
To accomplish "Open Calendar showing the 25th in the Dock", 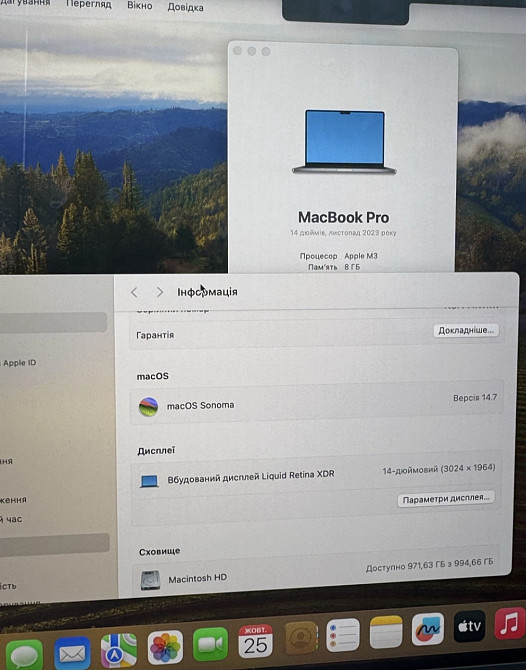I will [x=256, y=641].
